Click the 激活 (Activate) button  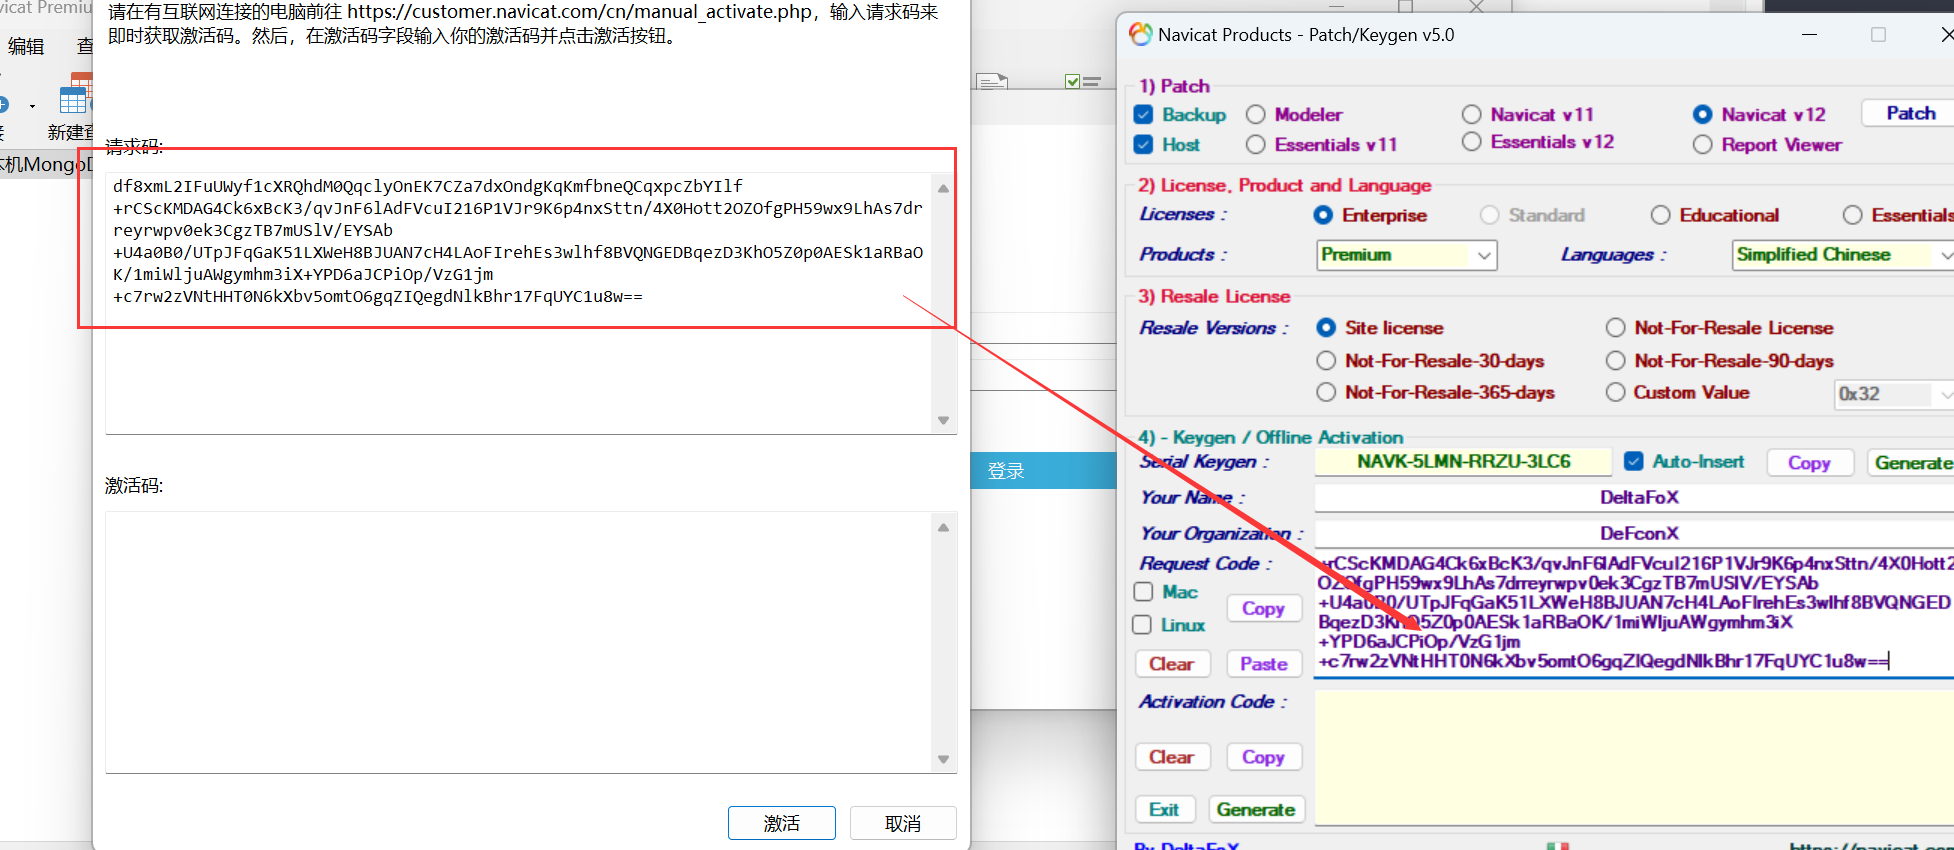click(781, 823)
